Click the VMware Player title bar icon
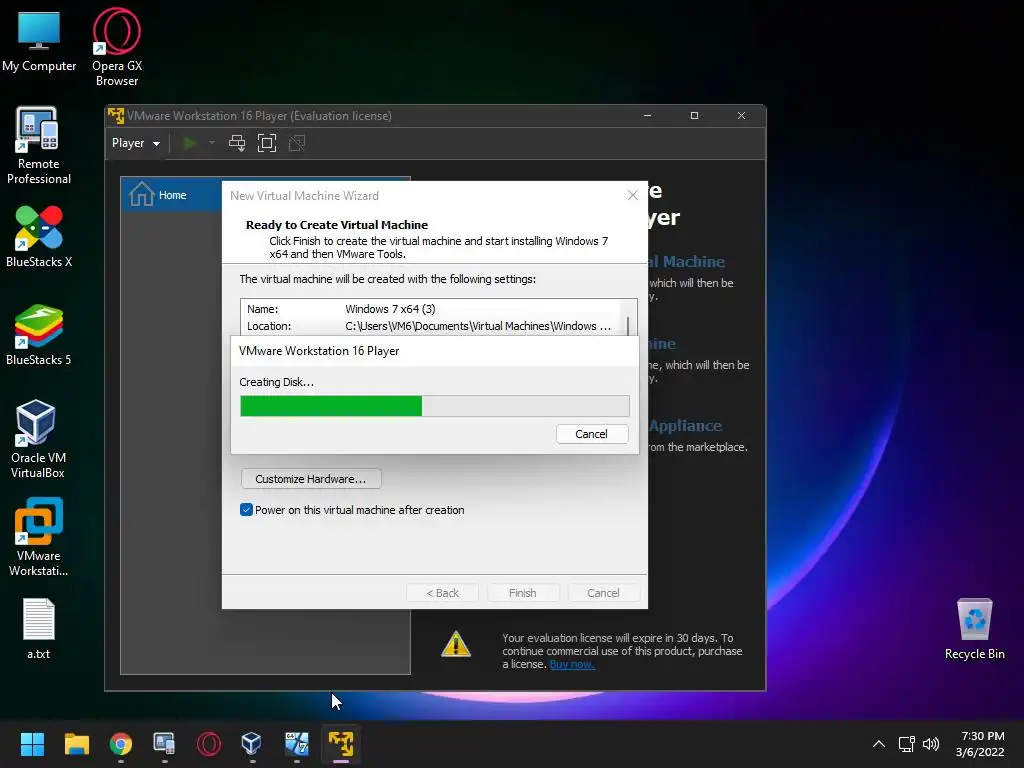 [116, 116]
